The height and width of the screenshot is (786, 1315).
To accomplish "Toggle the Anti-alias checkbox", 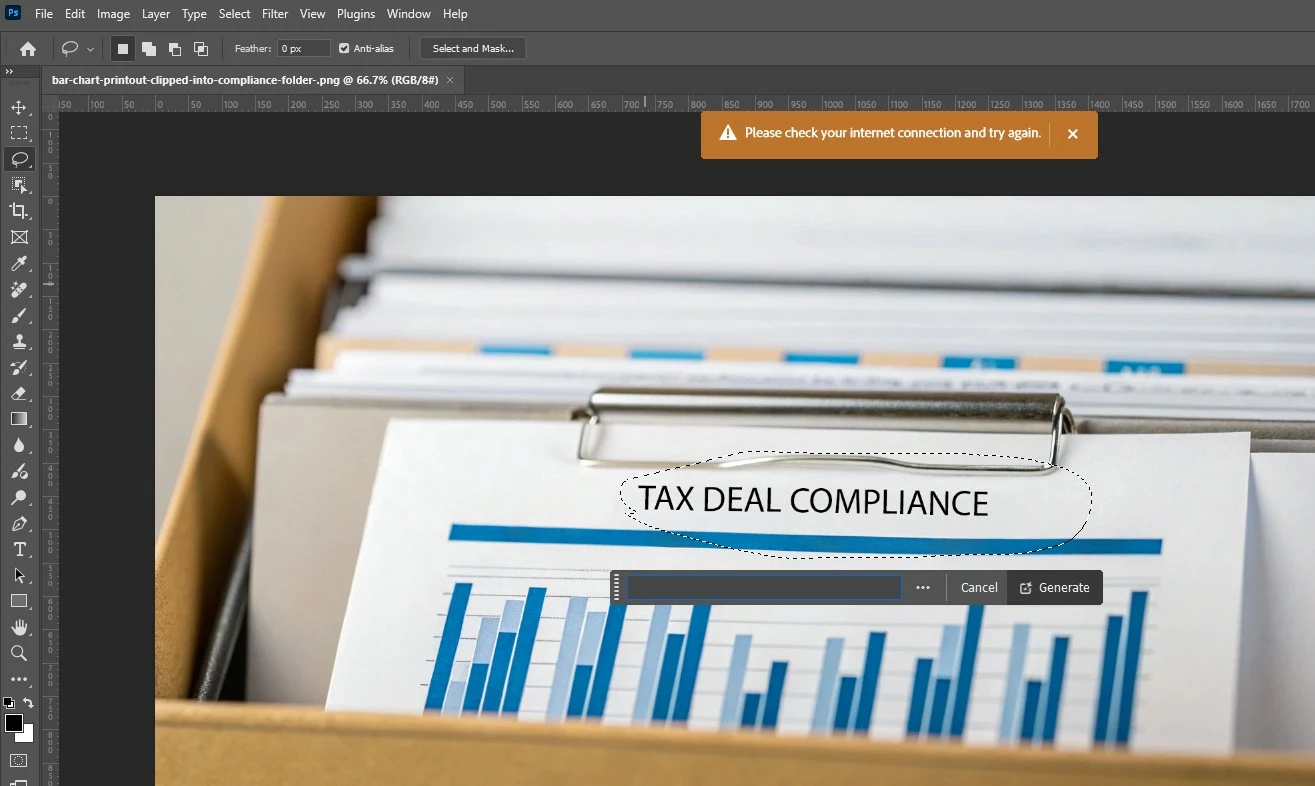I will (x=344, y=48).
